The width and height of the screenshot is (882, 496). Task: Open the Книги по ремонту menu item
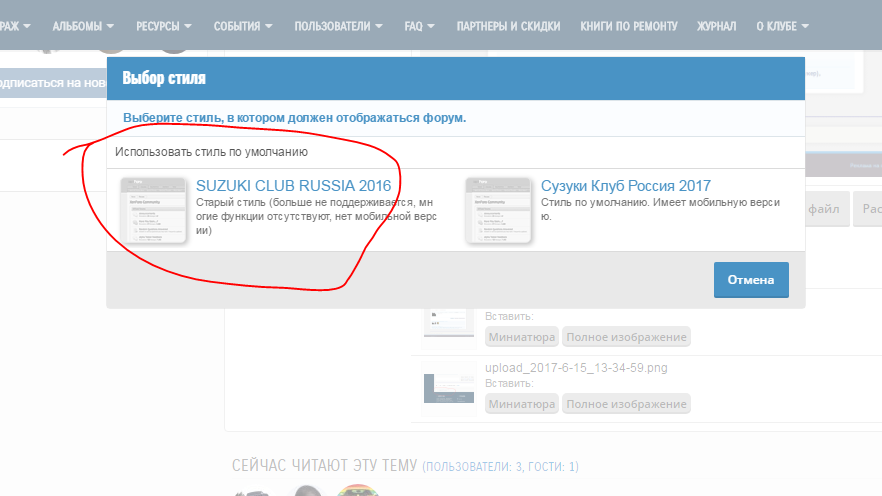click(x=628, y=25)
